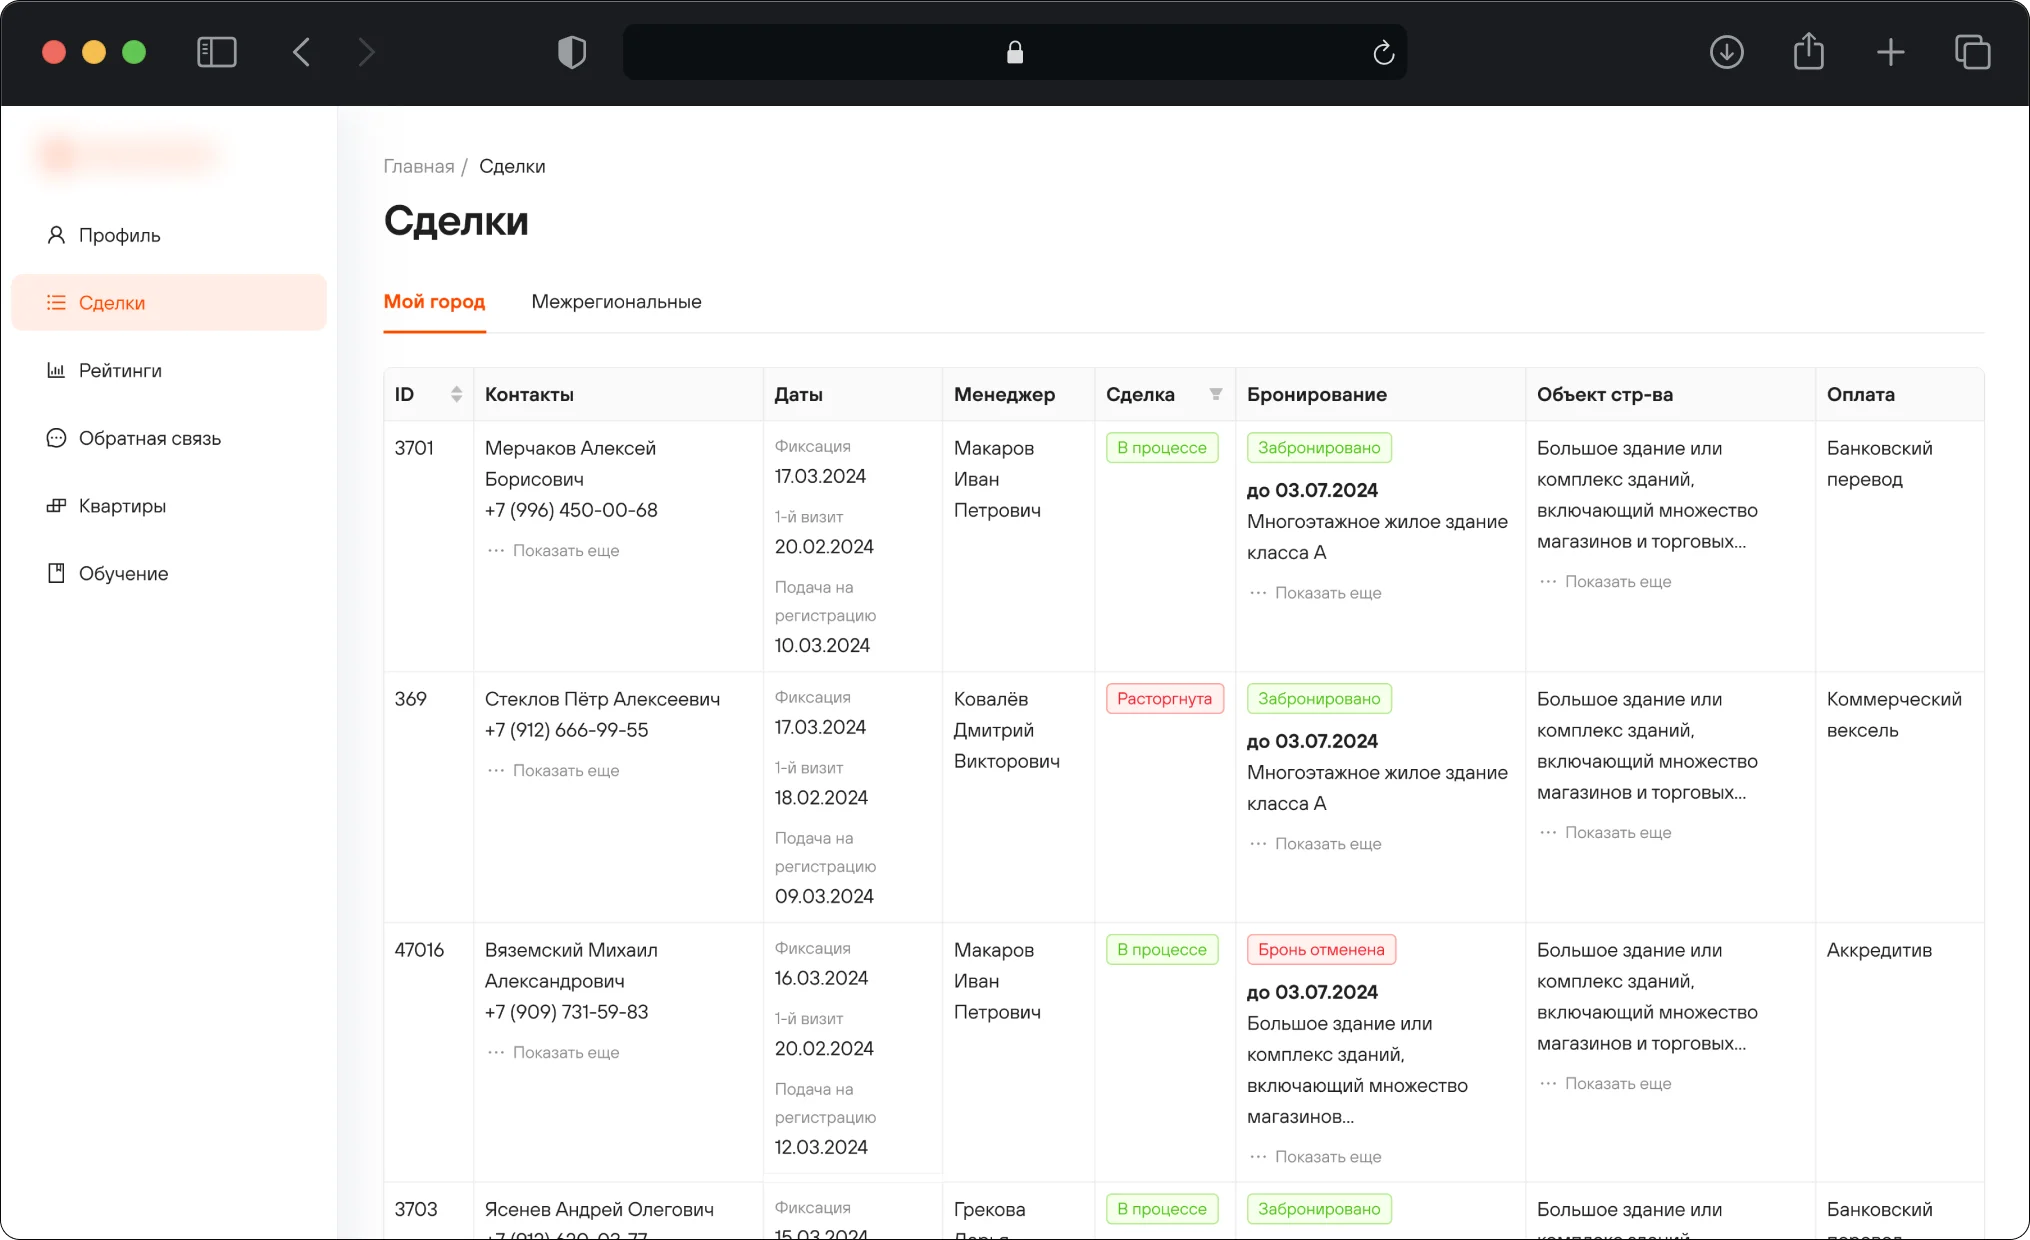Open Обратная связь via its chat bubble icon
This screenshot has height=1240, width=2030.
click(x=56, y=438)
